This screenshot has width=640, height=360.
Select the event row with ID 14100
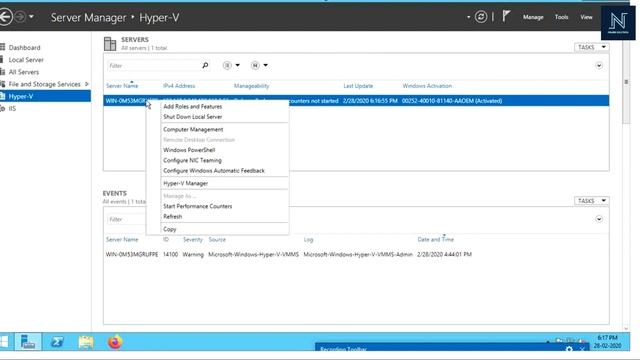356,254
